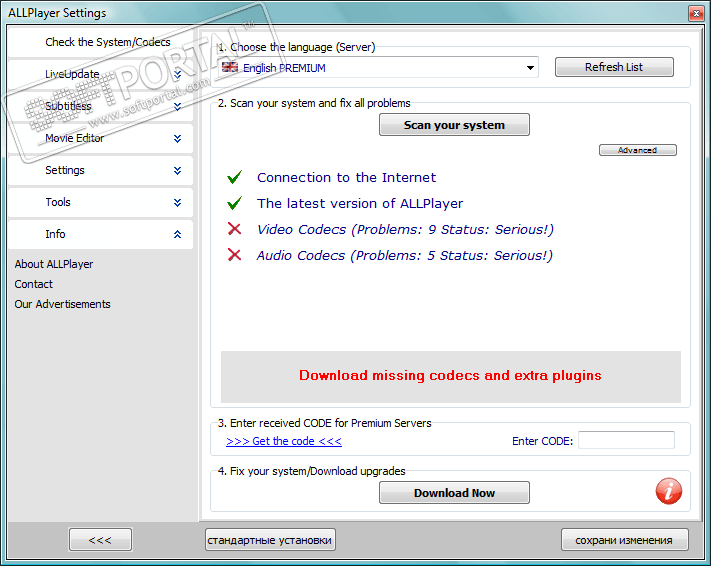Click Connection to the Internet text
The height and width of the screenshot is (566, 711).
(x=346, y=177)
